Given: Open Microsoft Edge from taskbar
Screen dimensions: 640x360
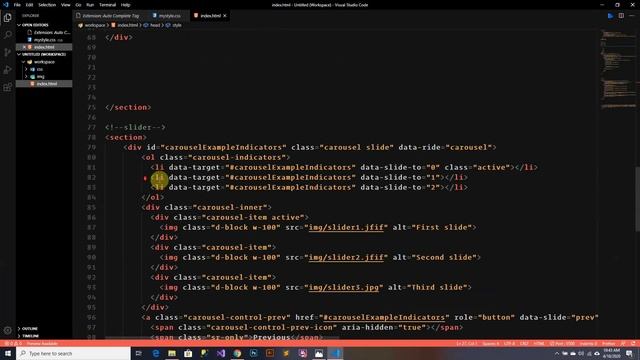Looking at the screenshot, I should point(156,353).
